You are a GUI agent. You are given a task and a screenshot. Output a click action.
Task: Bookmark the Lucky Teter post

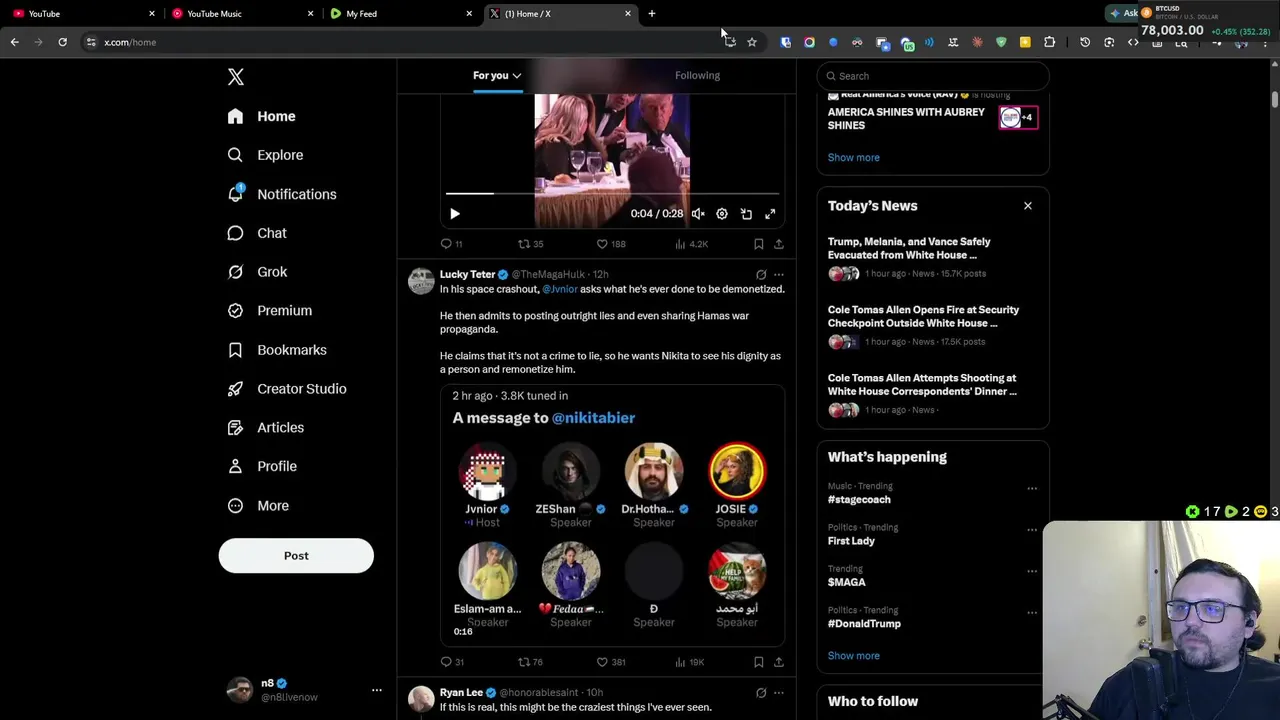(x=758, y=662)
